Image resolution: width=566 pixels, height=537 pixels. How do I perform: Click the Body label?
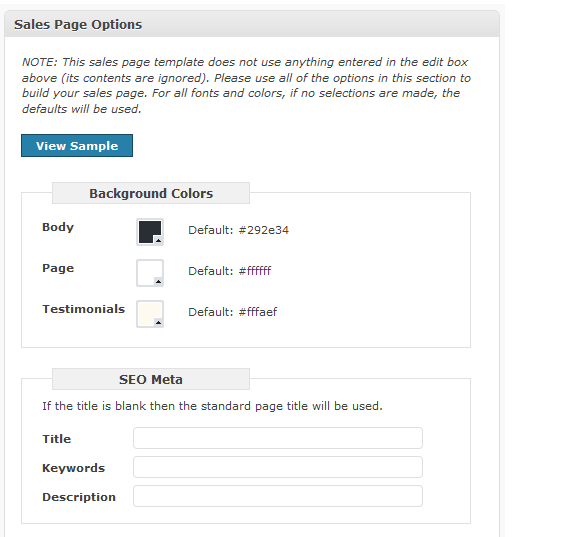(x=58, y=227)
